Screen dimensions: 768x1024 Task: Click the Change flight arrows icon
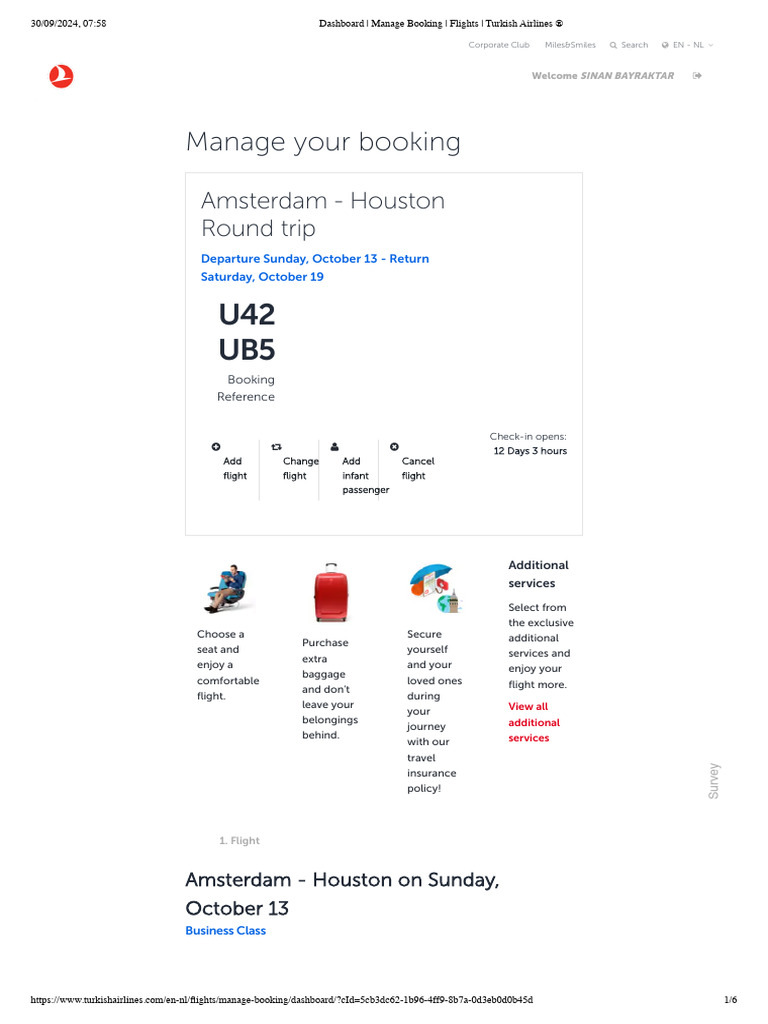[276, 447]
